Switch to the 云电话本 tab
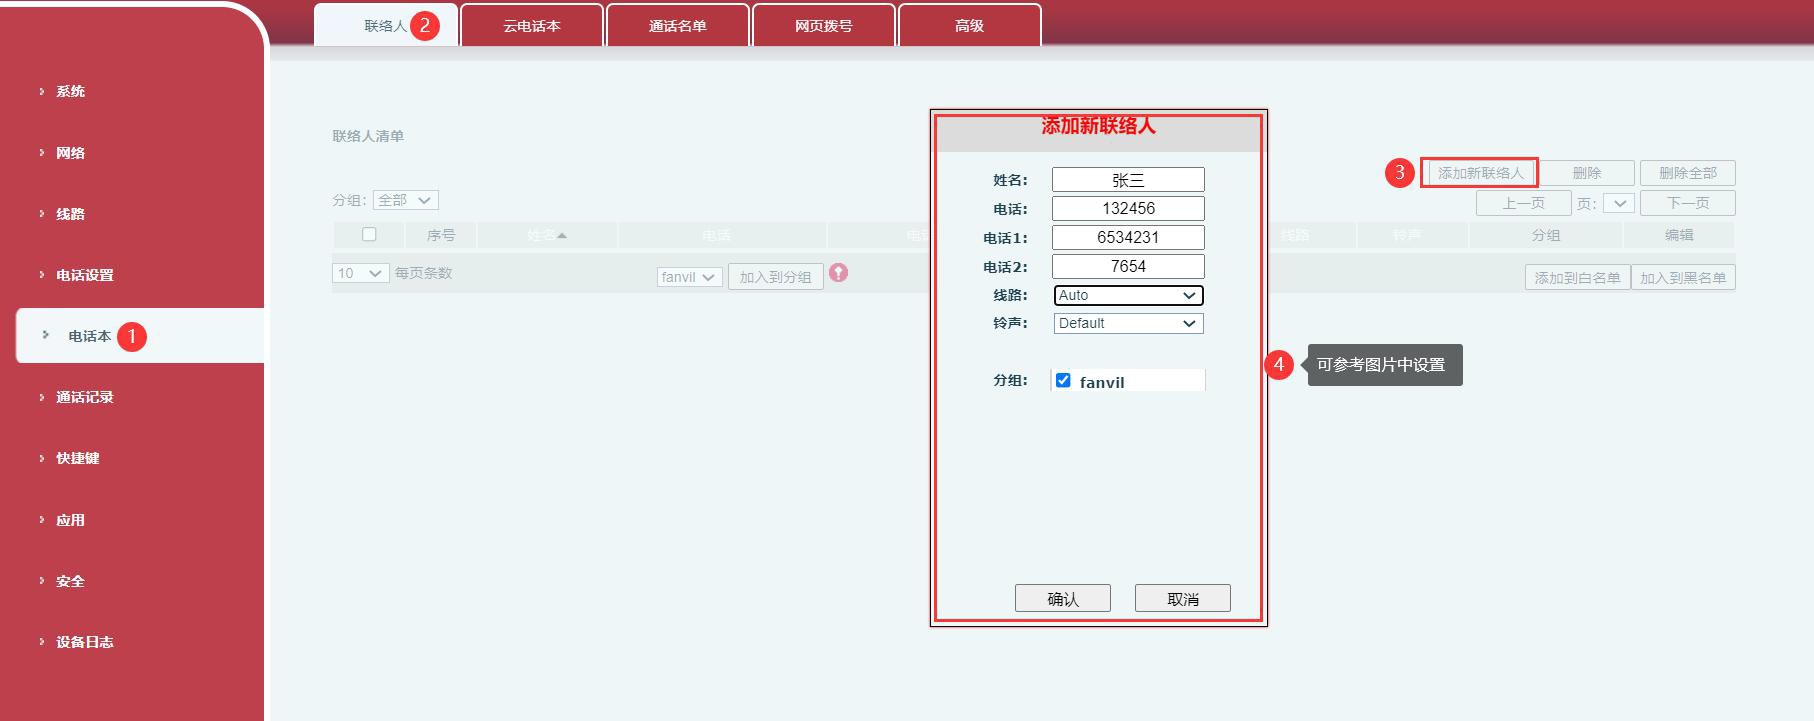Image resolution: width=1814 pixels, height=721 pixels. click(x=532, y=25)
